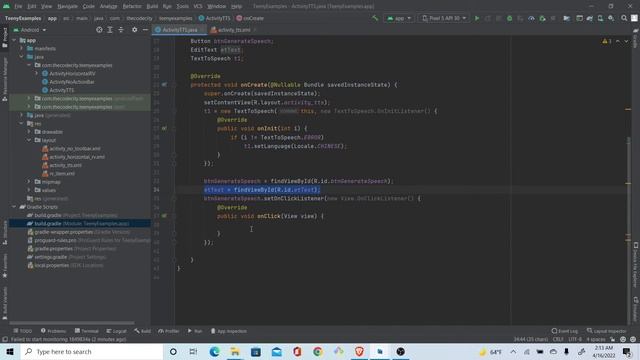Expand the manifests folder
Screen dimensions: 640x360
tap(22, 49)
